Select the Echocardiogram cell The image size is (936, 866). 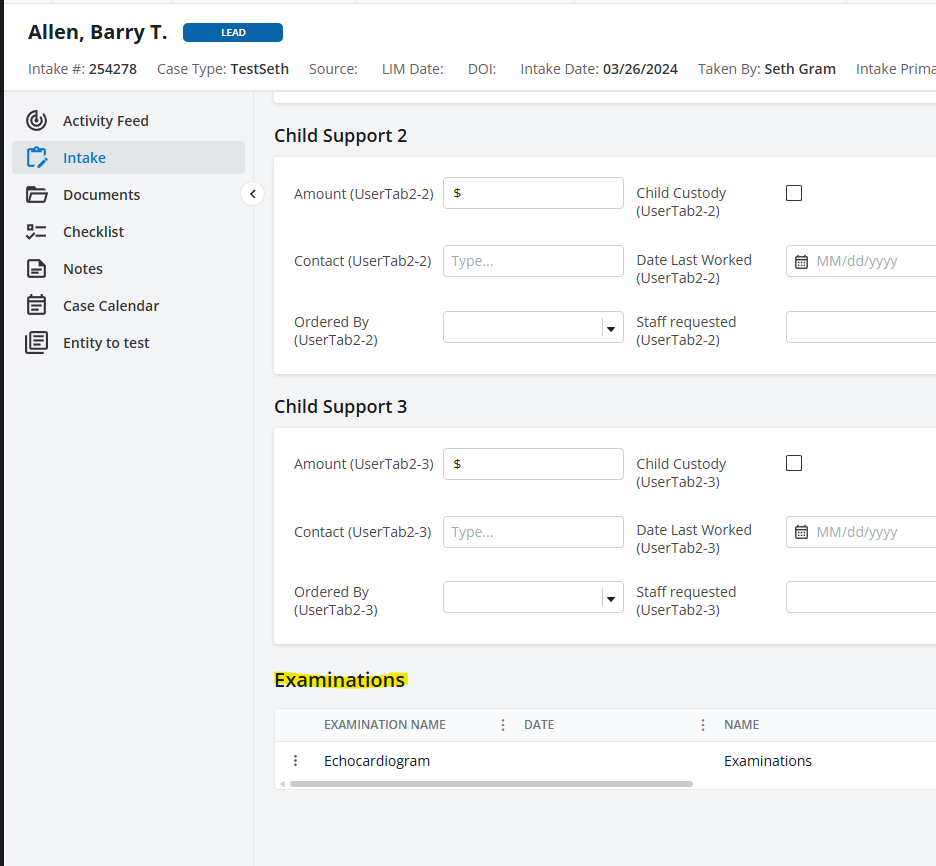click(x=377, y=761)
